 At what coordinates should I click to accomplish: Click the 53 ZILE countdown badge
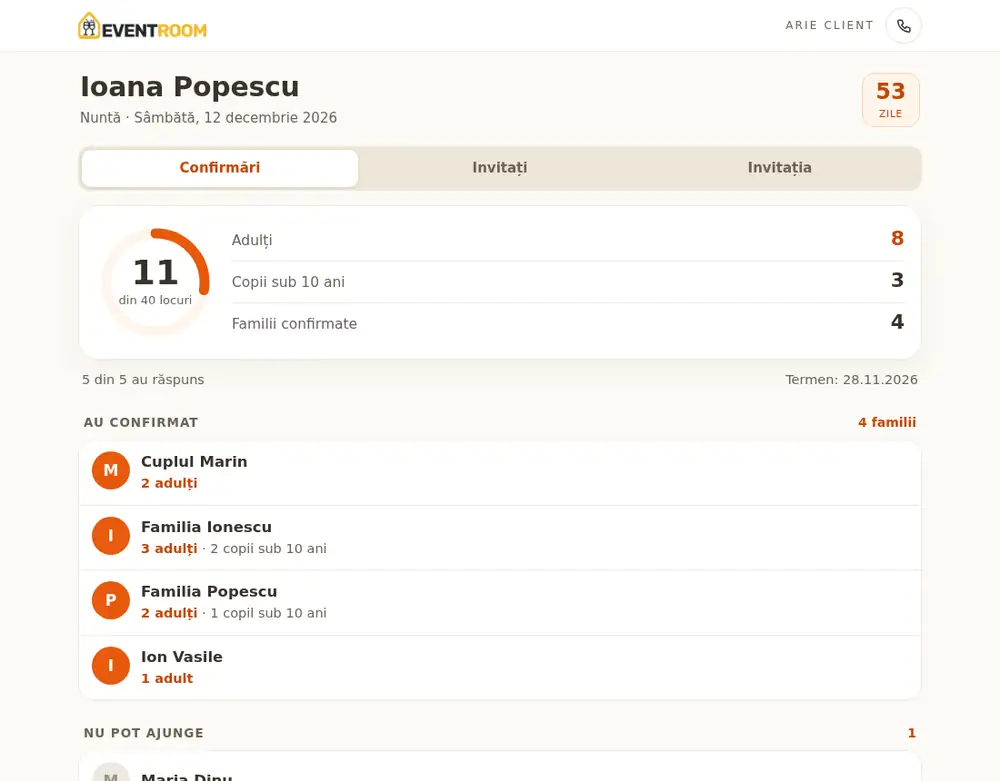point(890,99)
